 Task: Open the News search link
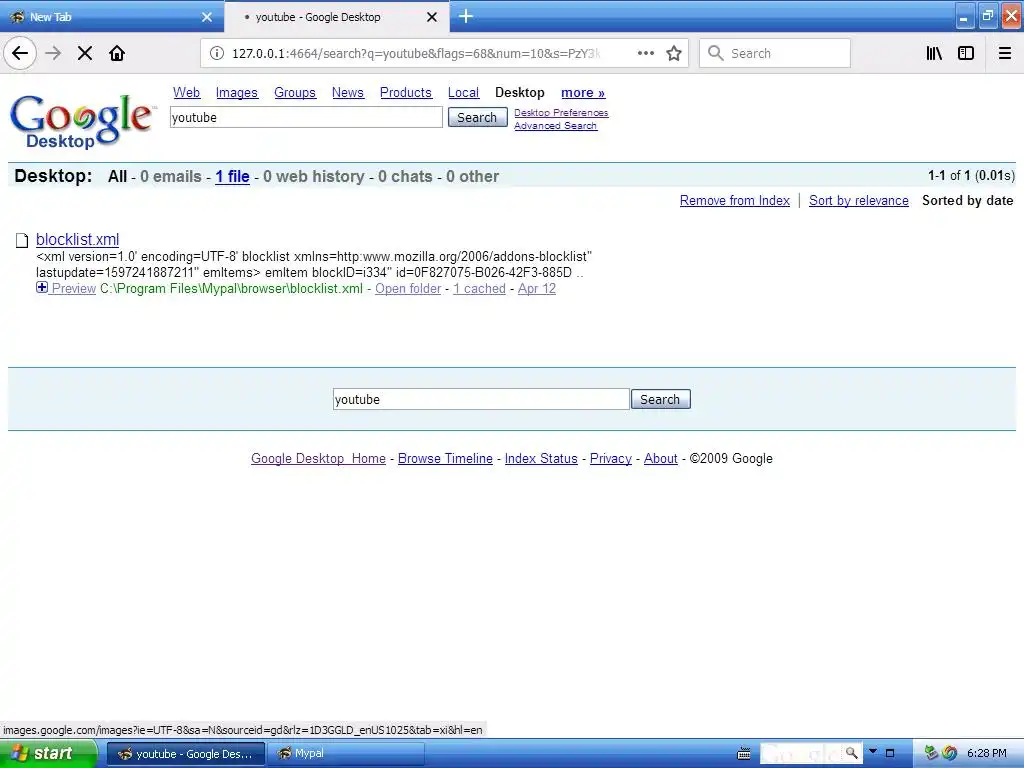point(347,93)
